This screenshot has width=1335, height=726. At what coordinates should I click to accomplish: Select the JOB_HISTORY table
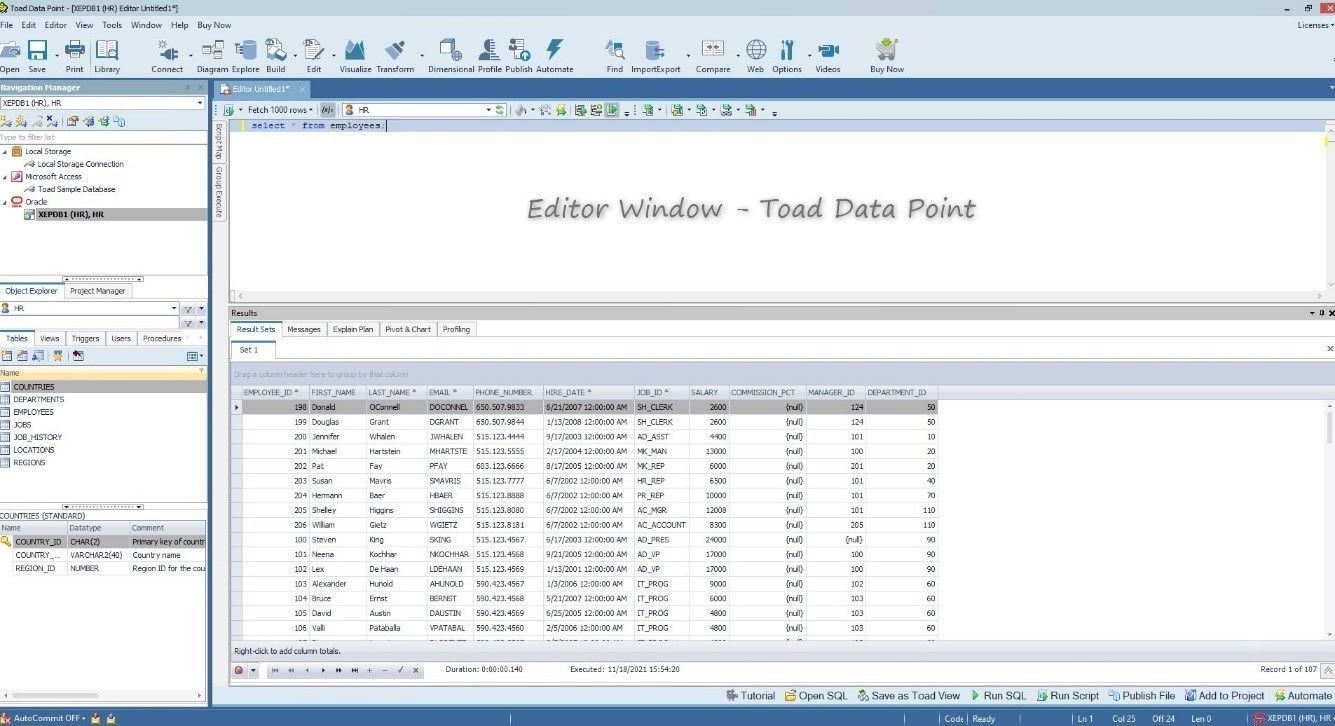(x=37, y=437)
